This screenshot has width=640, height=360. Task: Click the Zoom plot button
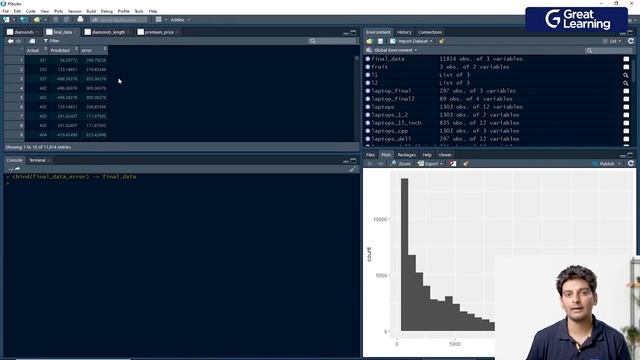pyautogui.click(x=401, y=164)
